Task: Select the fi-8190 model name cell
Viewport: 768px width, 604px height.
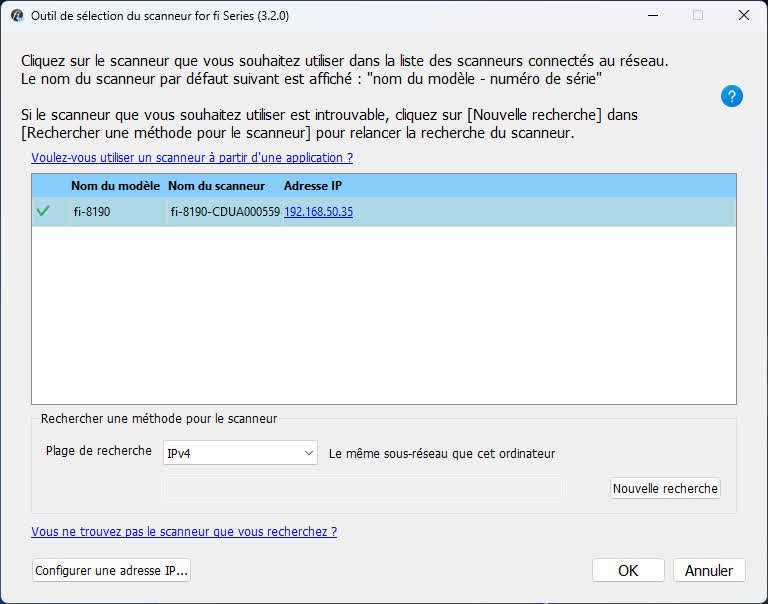Action: pyautogui.click(x=92, y=212)
